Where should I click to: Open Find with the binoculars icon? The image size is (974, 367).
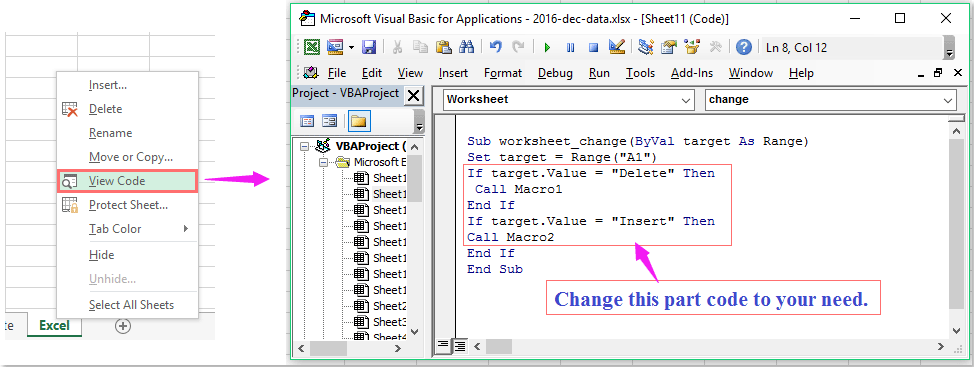pyautogui.click(x=466, y=47)
